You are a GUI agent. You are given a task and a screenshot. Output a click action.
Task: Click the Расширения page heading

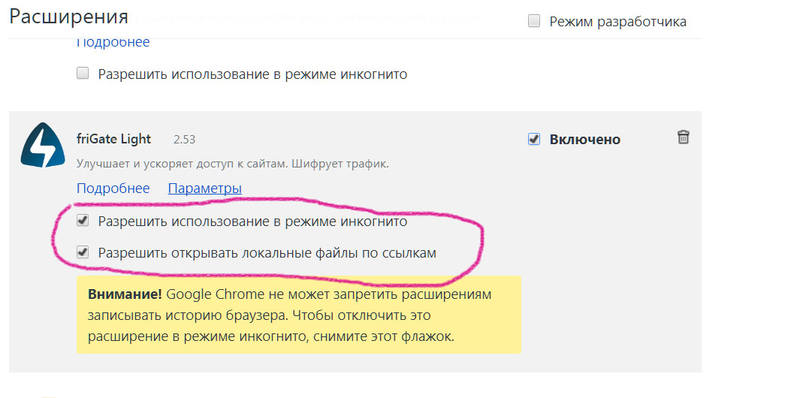68,17
